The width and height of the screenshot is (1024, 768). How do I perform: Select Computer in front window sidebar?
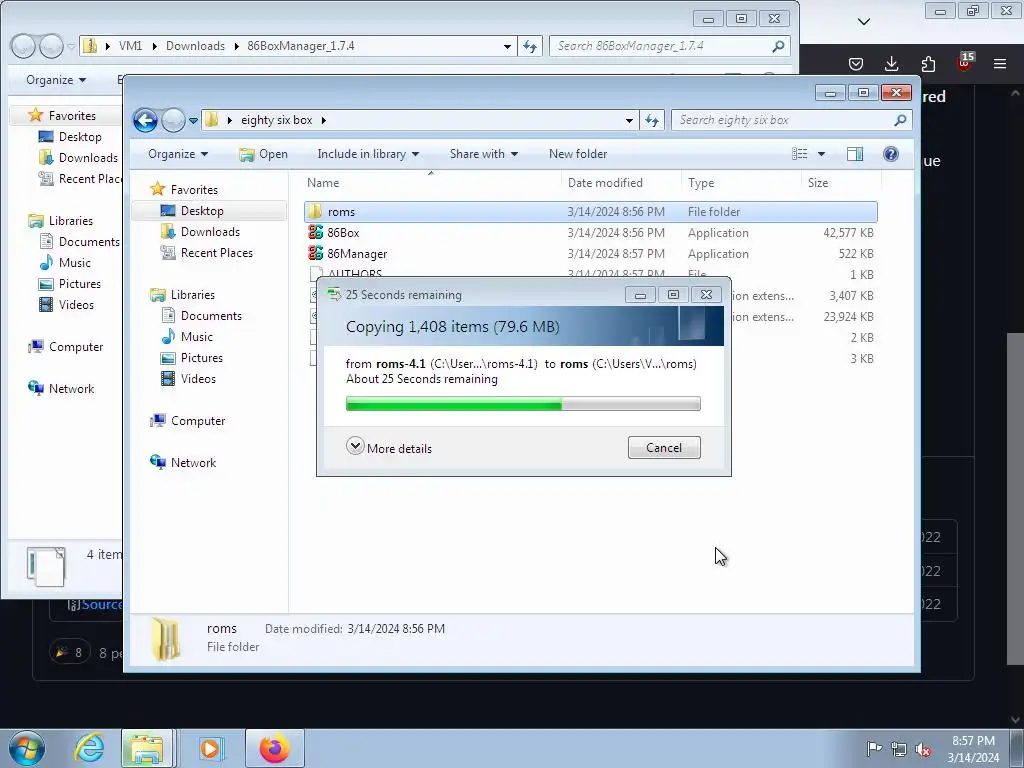(x=198, y=421)
